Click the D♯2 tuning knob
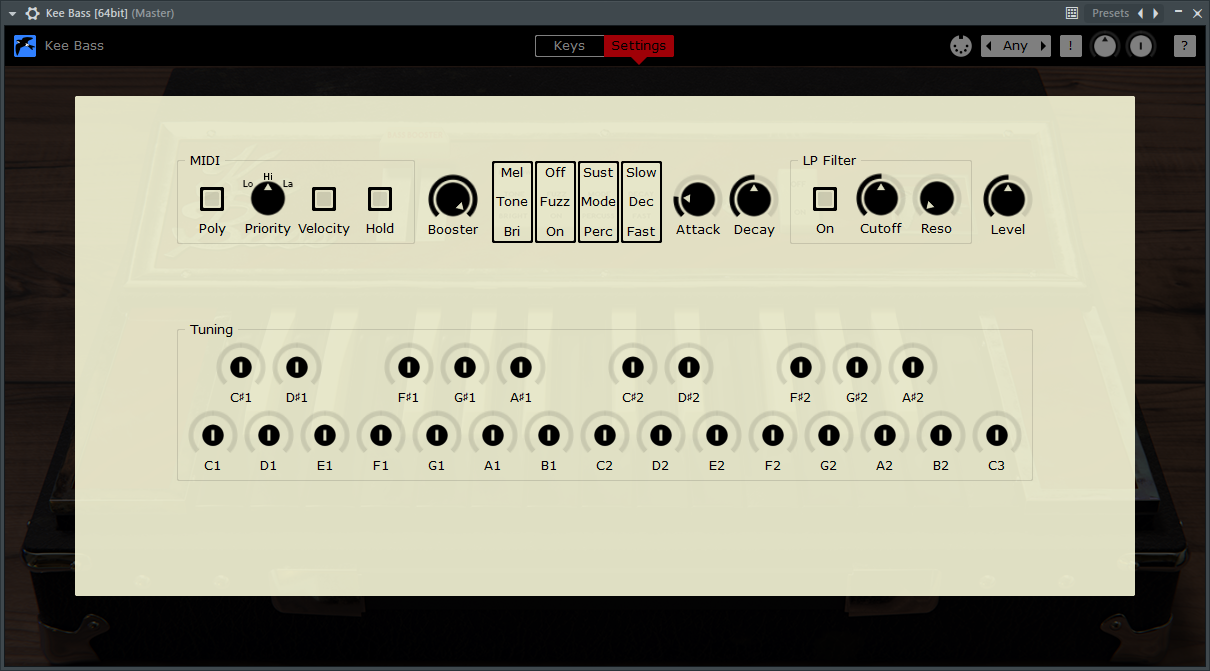Viewport: 1210px width, 671px height. [x=688, y=367]
